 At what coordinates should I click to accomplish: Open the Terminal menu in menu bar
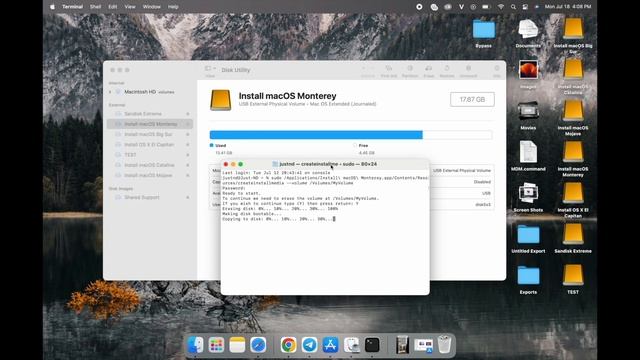72,7
